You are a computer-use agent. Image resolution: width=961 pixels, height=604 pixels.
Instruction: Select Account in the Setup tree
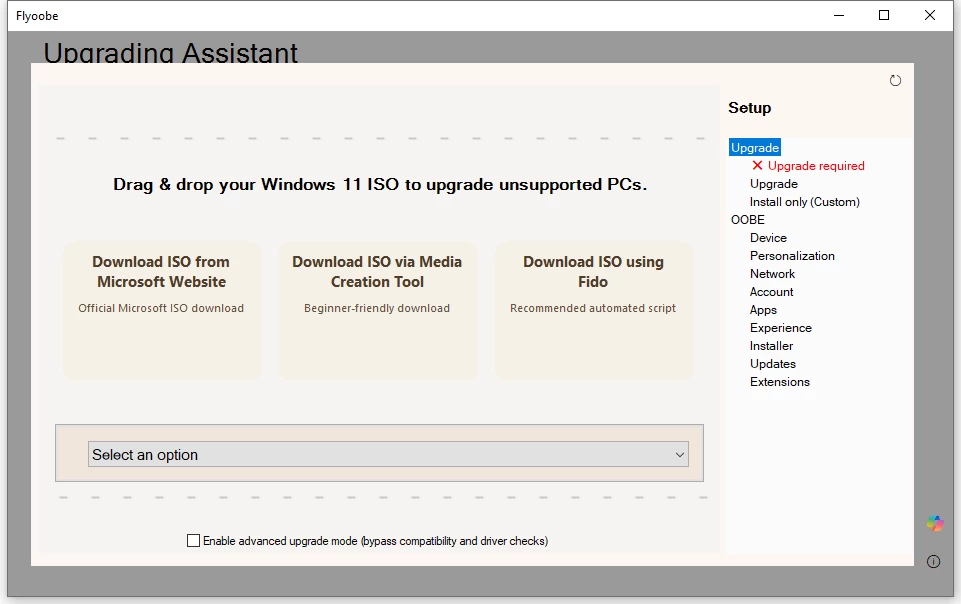tap(771, 292)
